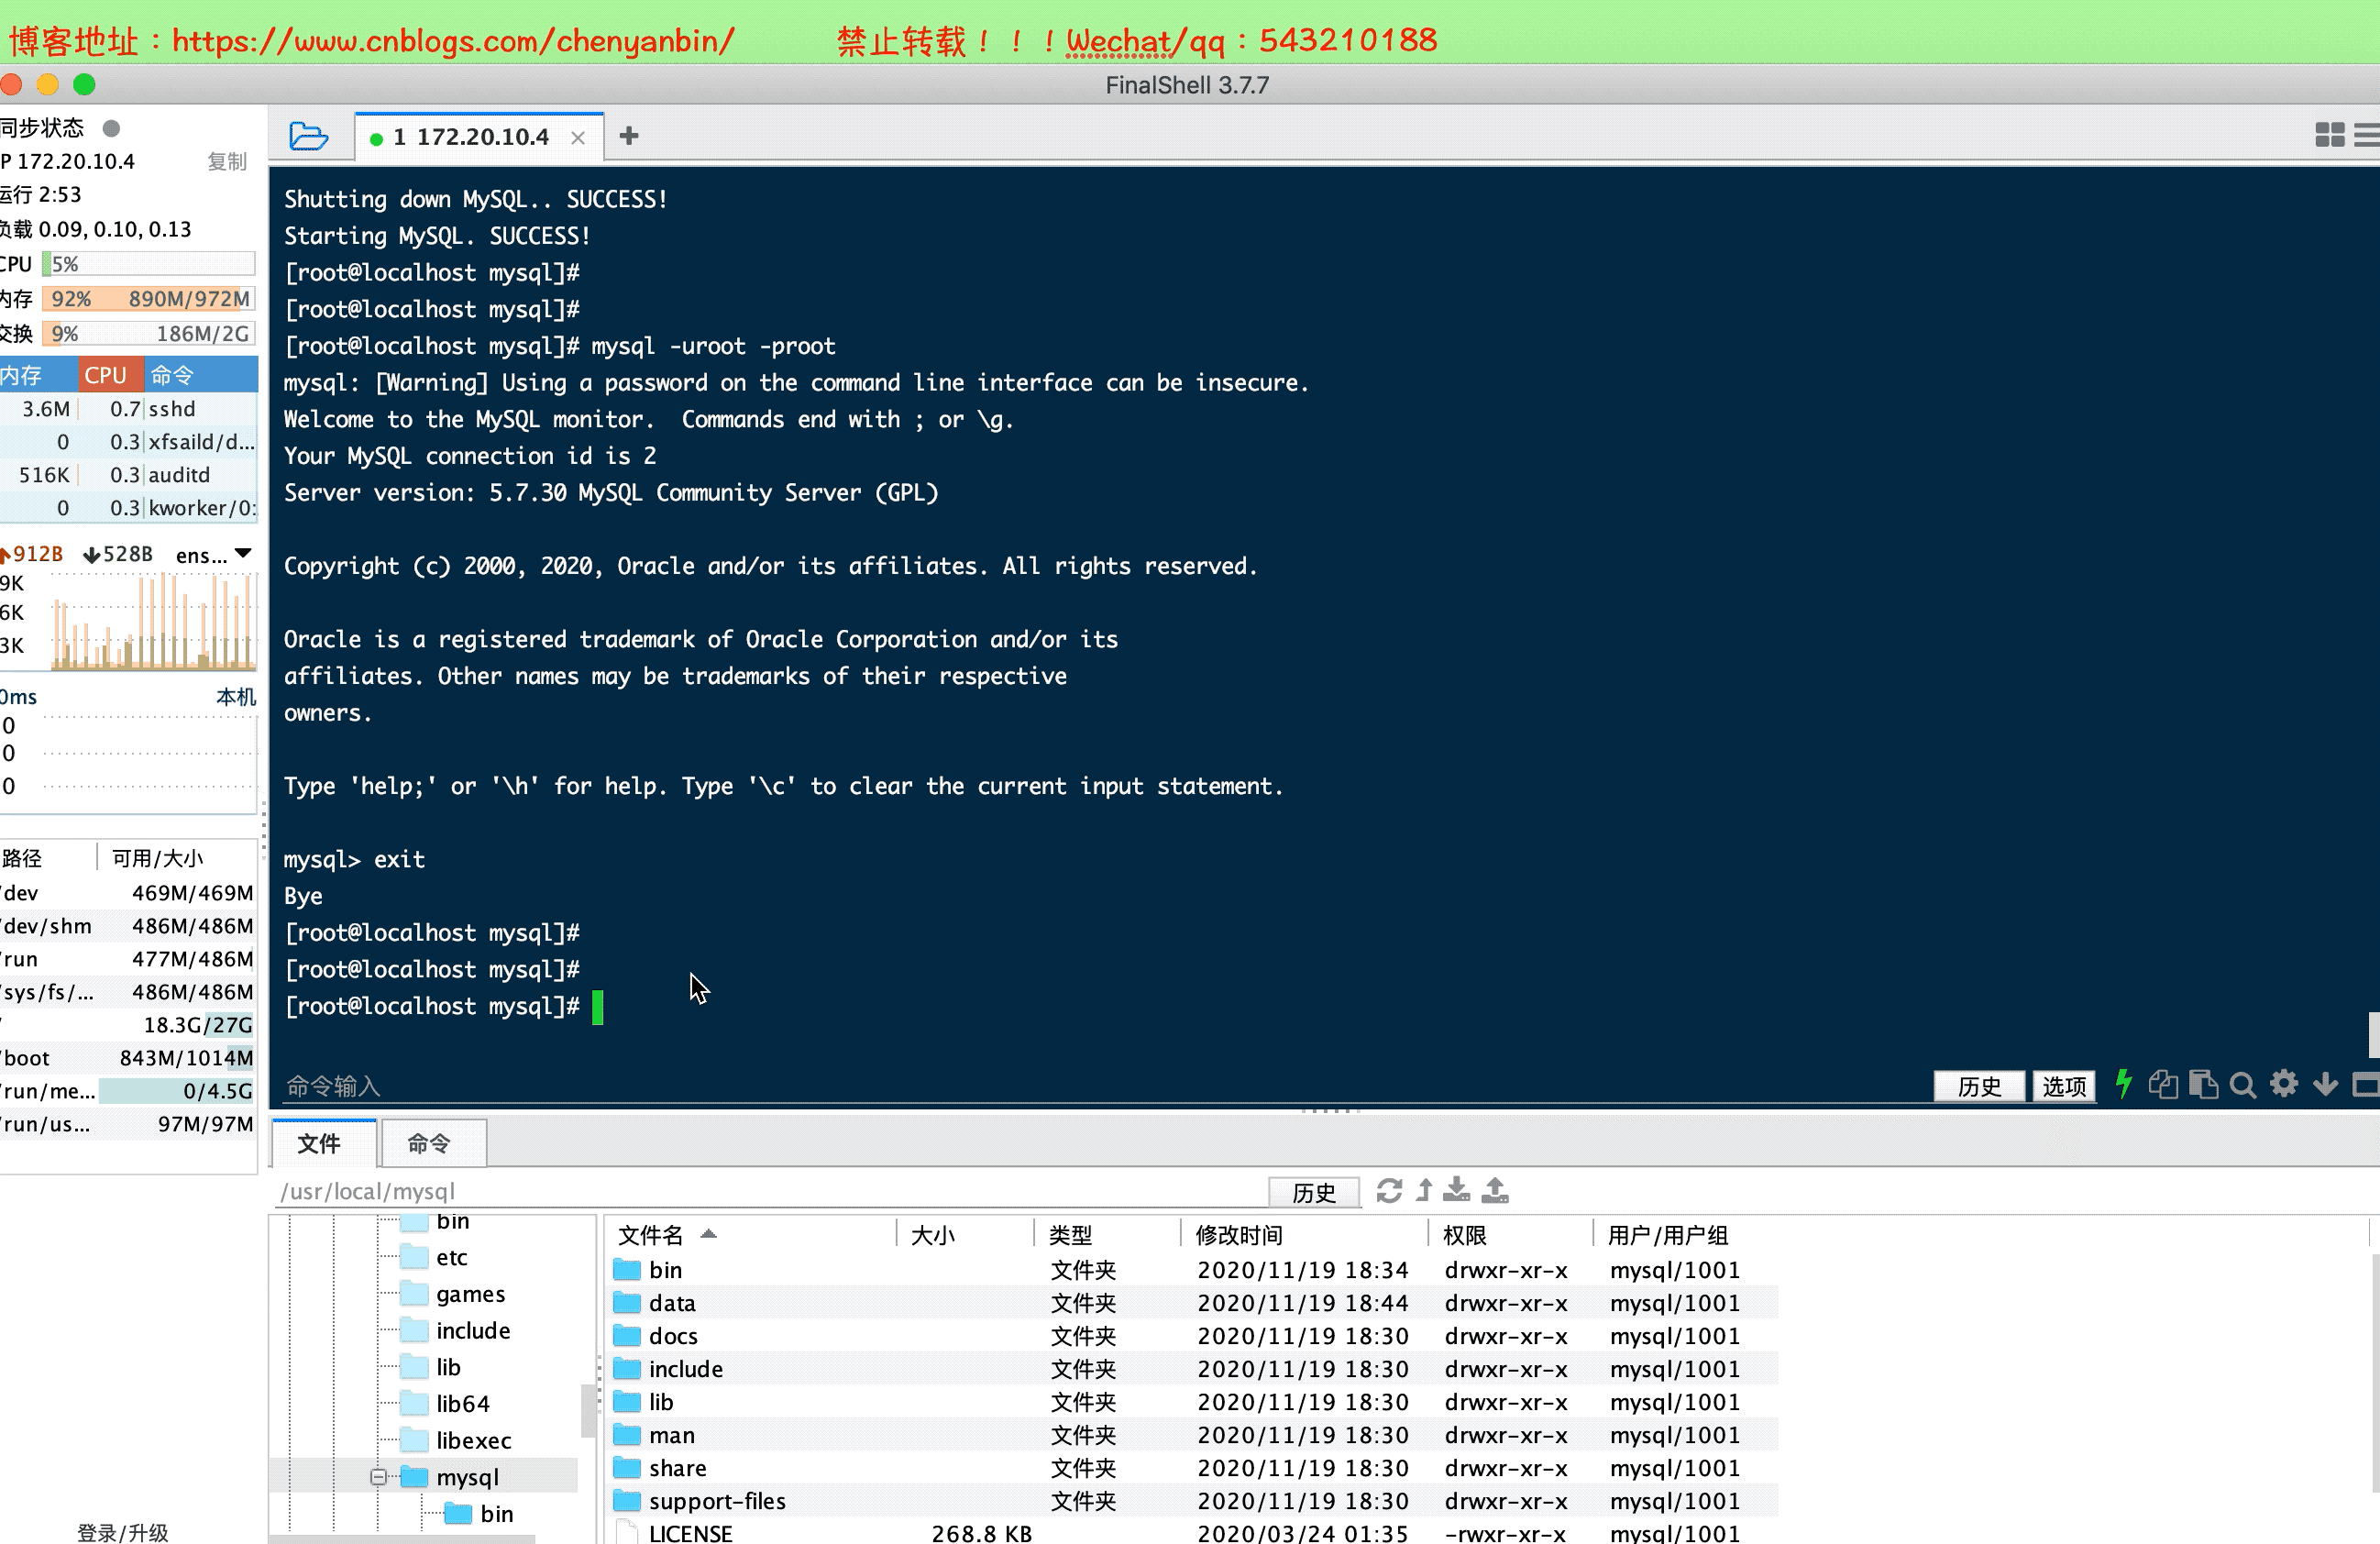The width and height of the screenshot is (2380, 1544).
Task: Toggle terminal fullscreen rectangle icon
Action: 2366,1085
